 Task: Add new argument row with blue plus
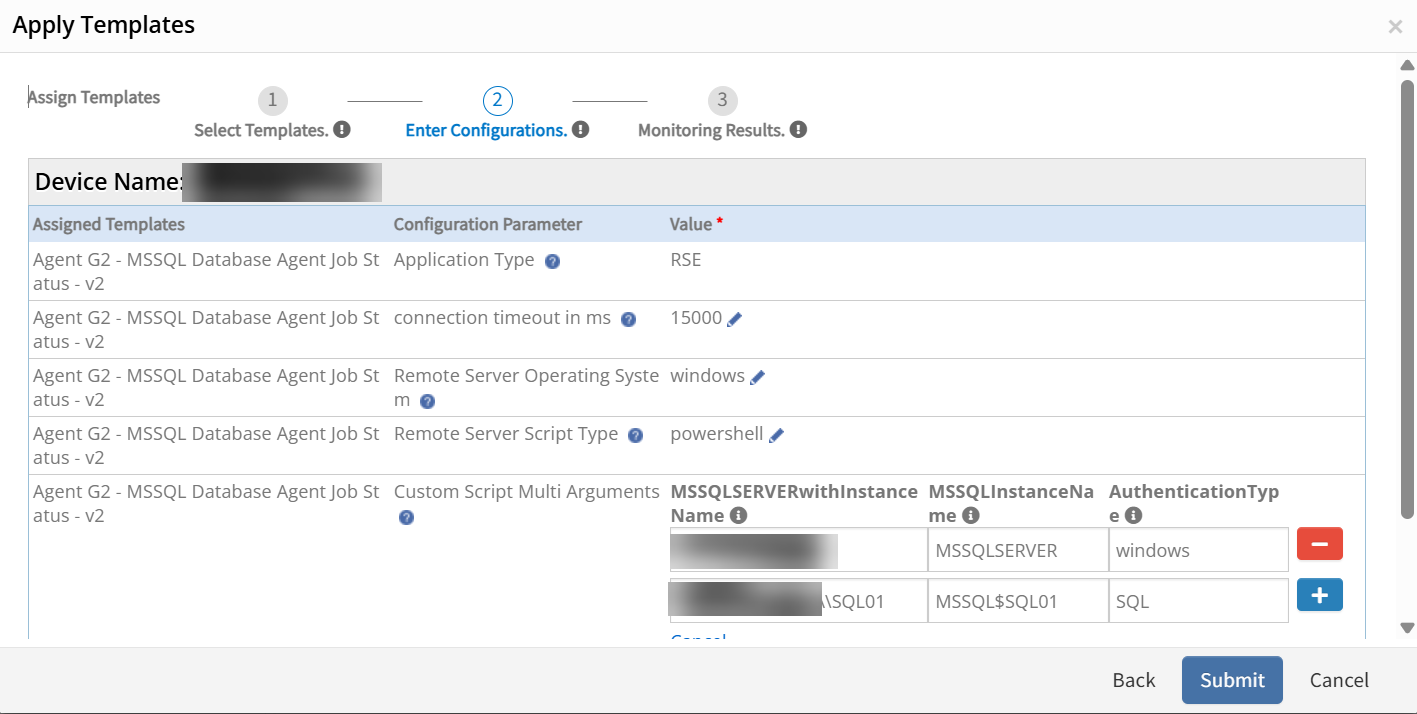tap(1319, 595)
